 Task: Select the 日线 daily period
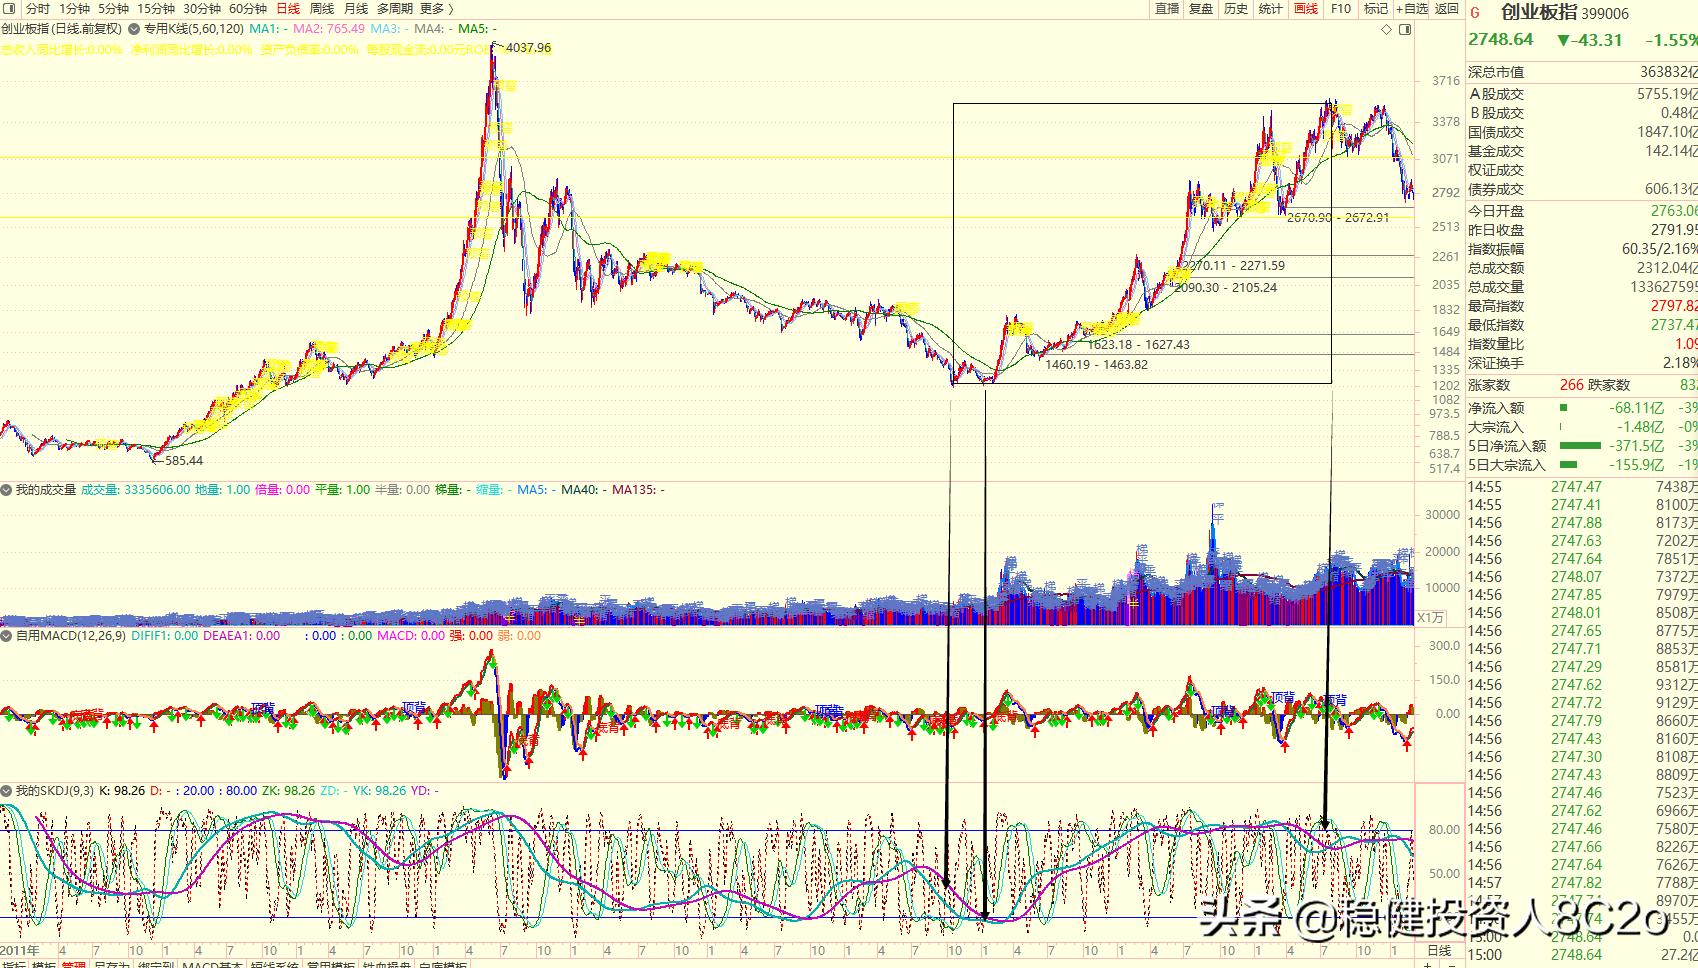[x=288, y=8]
